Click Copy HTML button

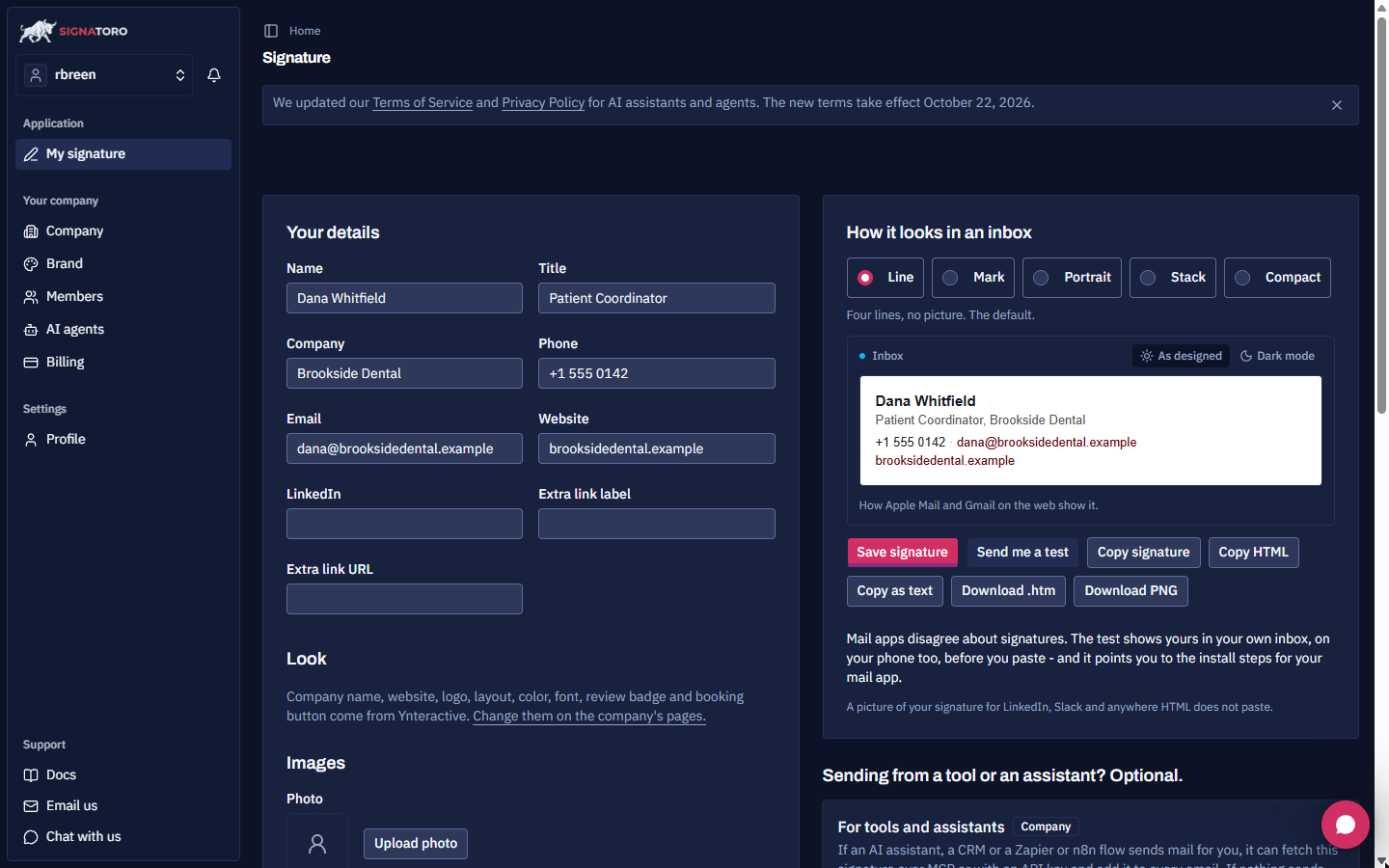pyautogui.click(x=1254, y=552)
